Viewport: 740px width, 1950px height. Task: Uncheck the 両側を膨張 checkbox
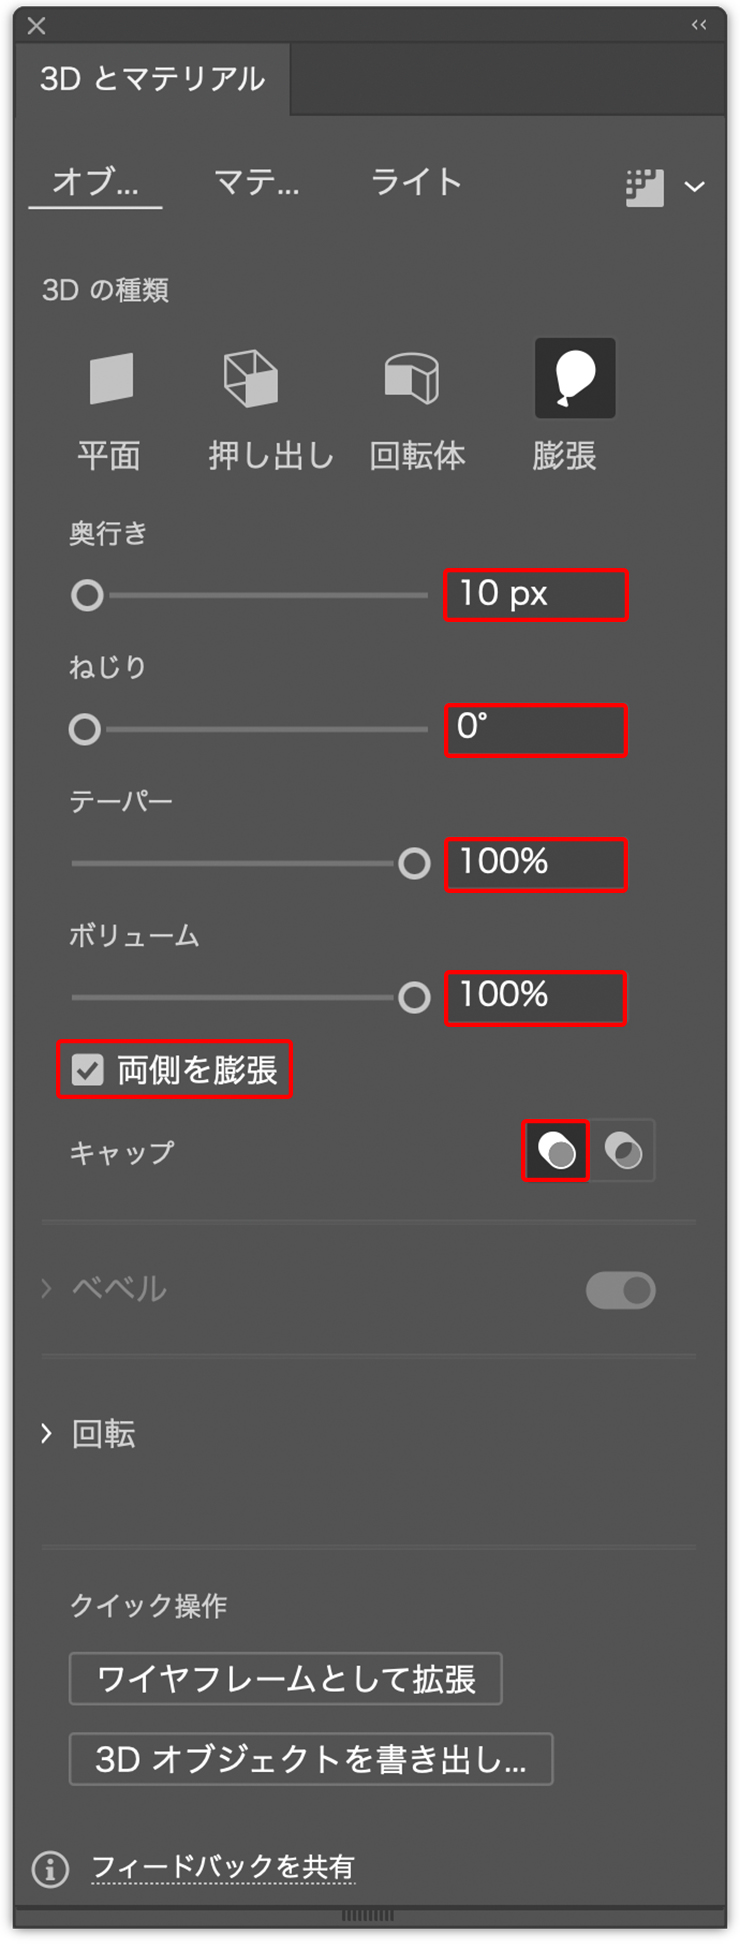coord(89,1070)
